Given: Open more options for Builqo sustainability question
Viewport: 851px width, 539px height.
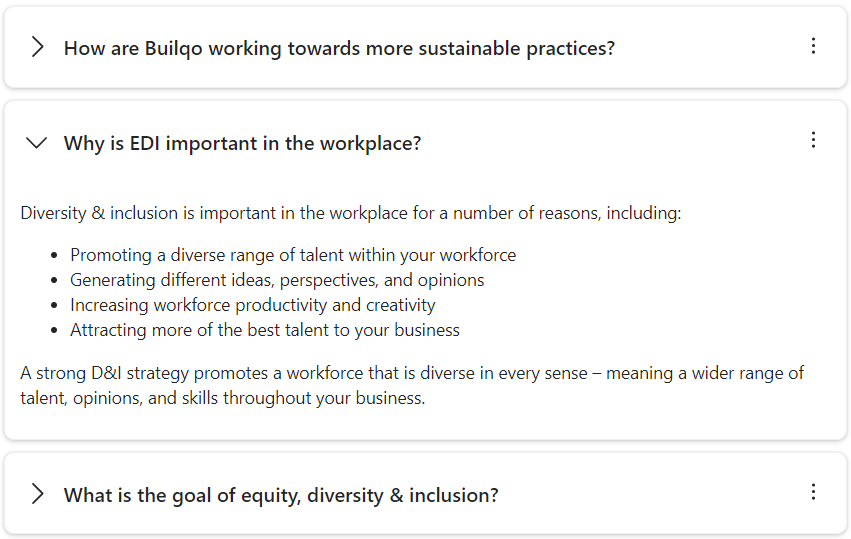Looking at the screenshot, I should point(813,46).
